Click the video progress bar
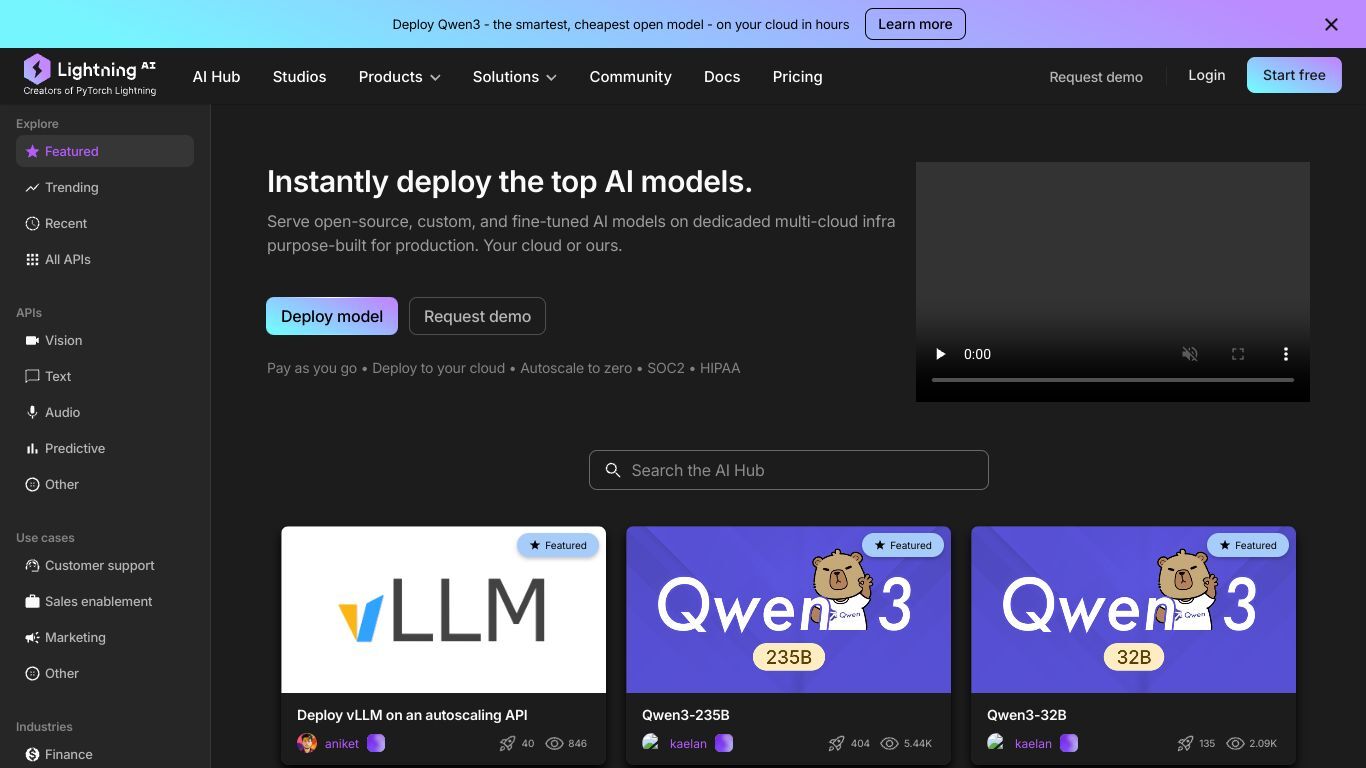Viewport: 1366px width, 768px height. (x=1112, y=380)
